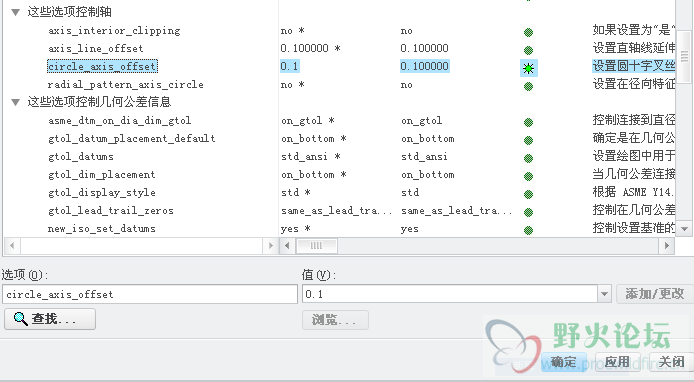Click value '0.100000 *' of axis_line_offset
This screenshot has height=382, width=694.
tap(310, 48)
